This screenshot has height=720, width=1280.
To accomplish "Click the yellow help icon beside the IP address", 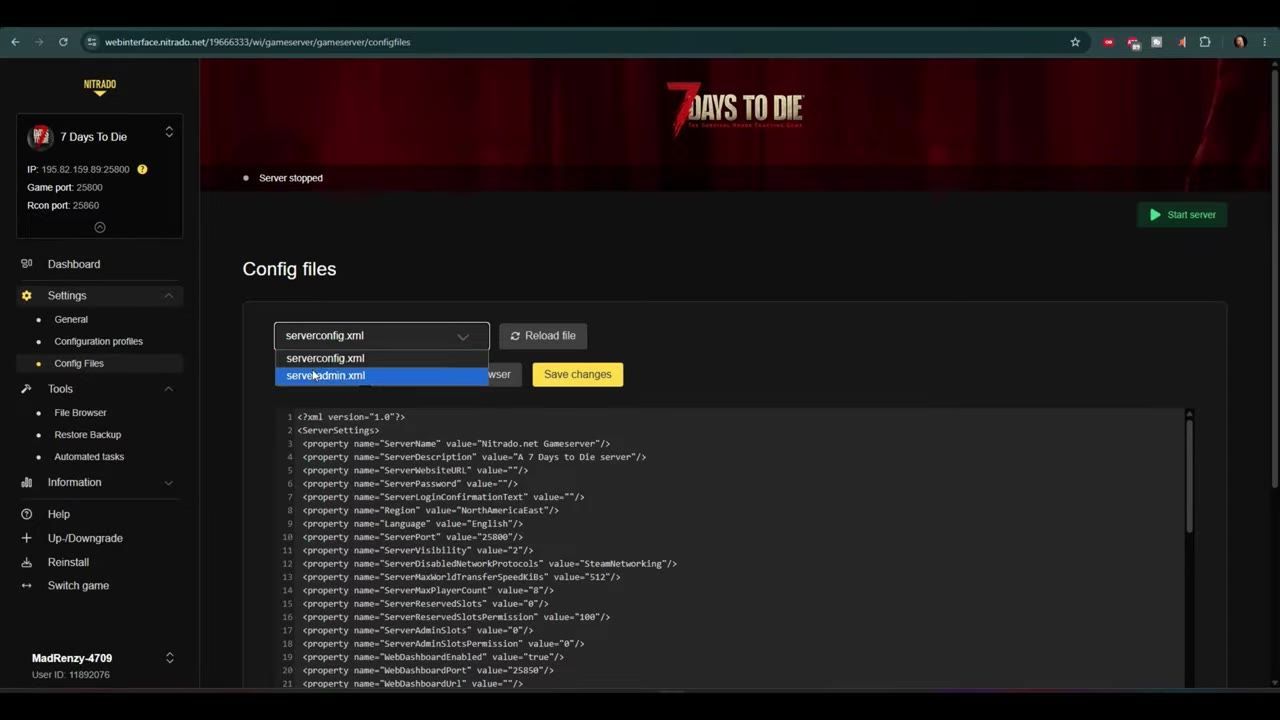I will pos(142,169).
